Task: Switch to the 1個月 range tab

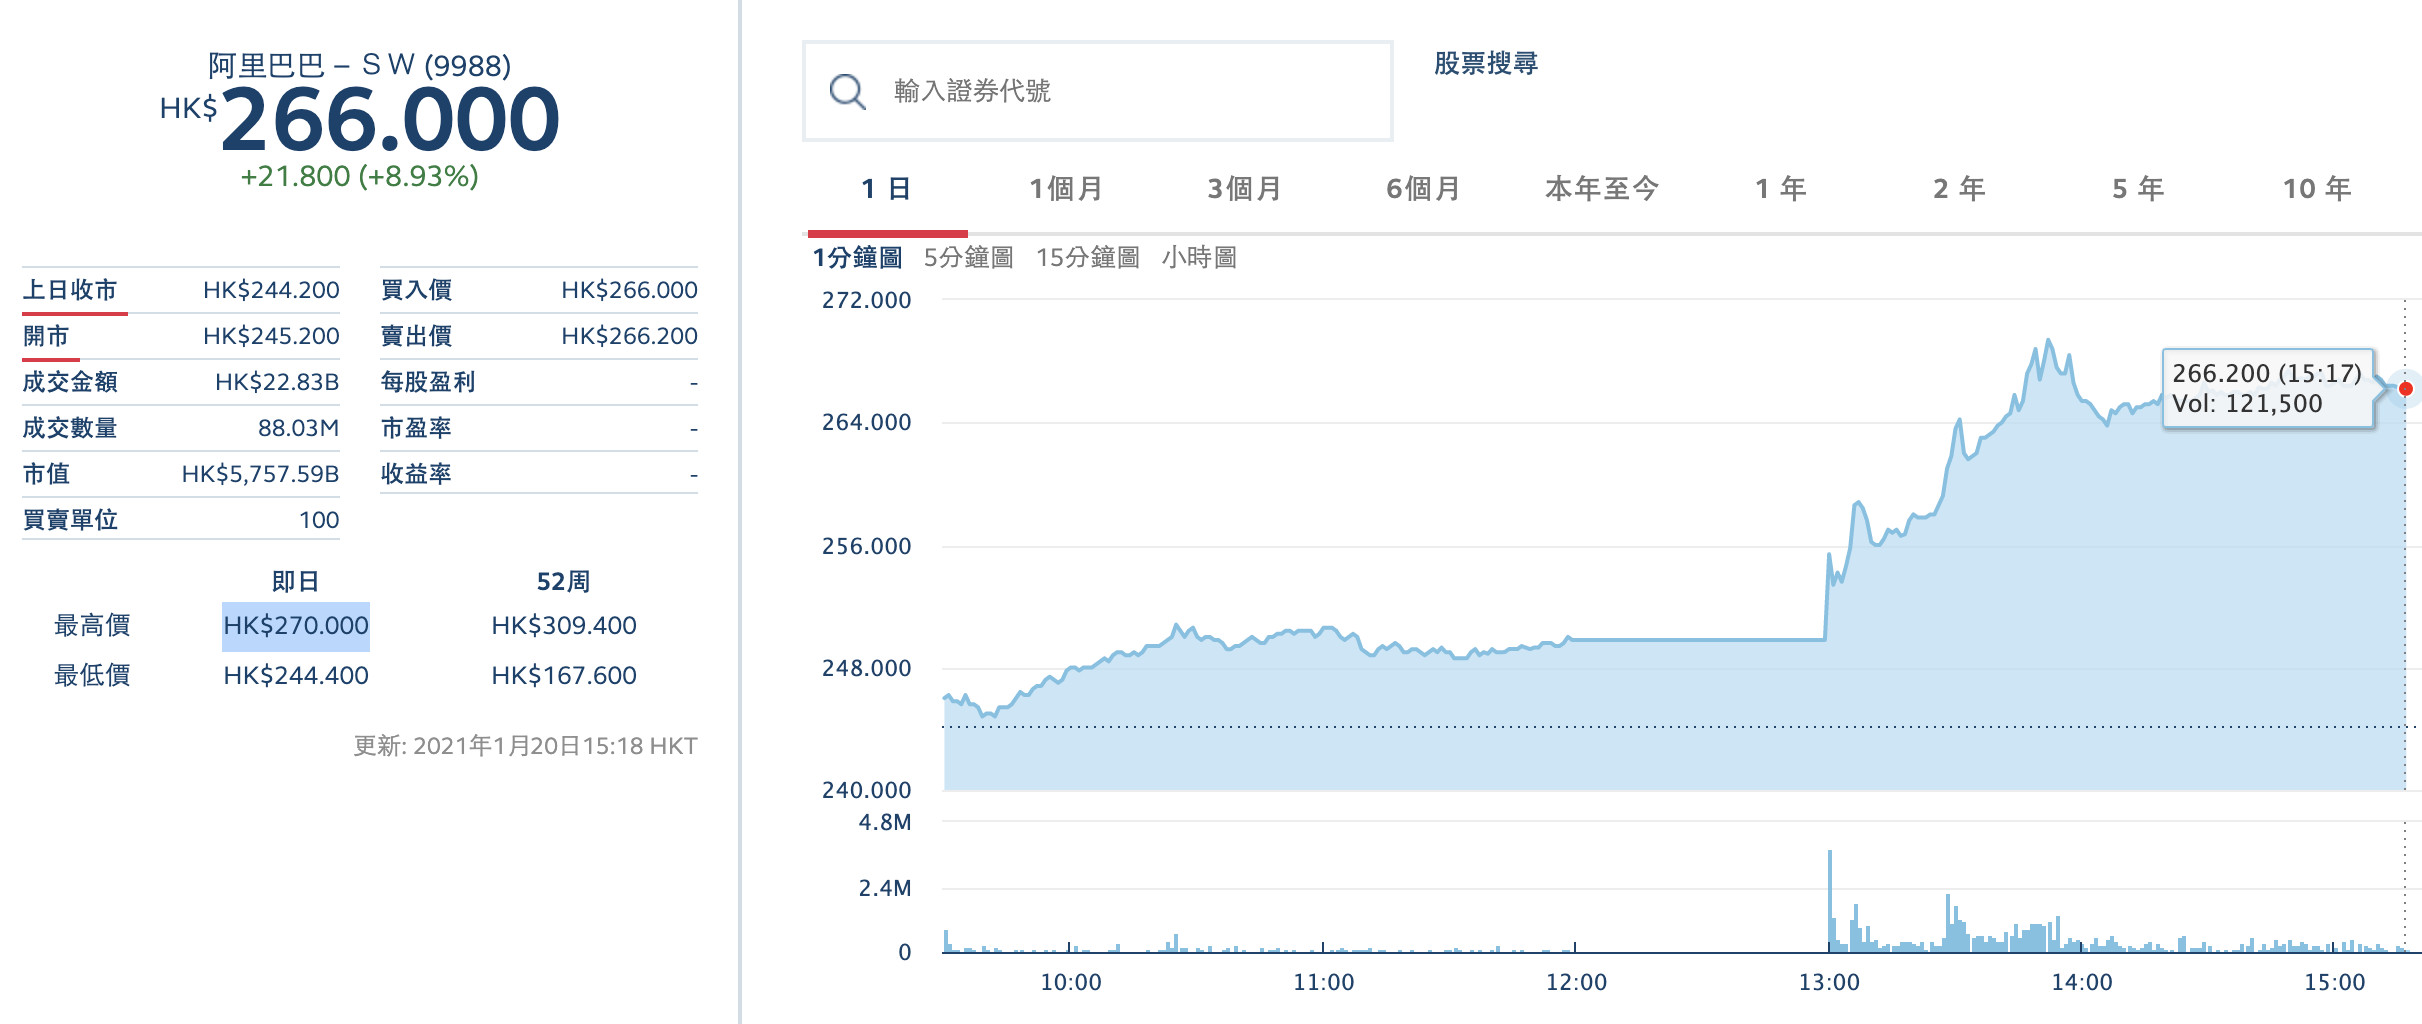Action: click(1066, 189)
